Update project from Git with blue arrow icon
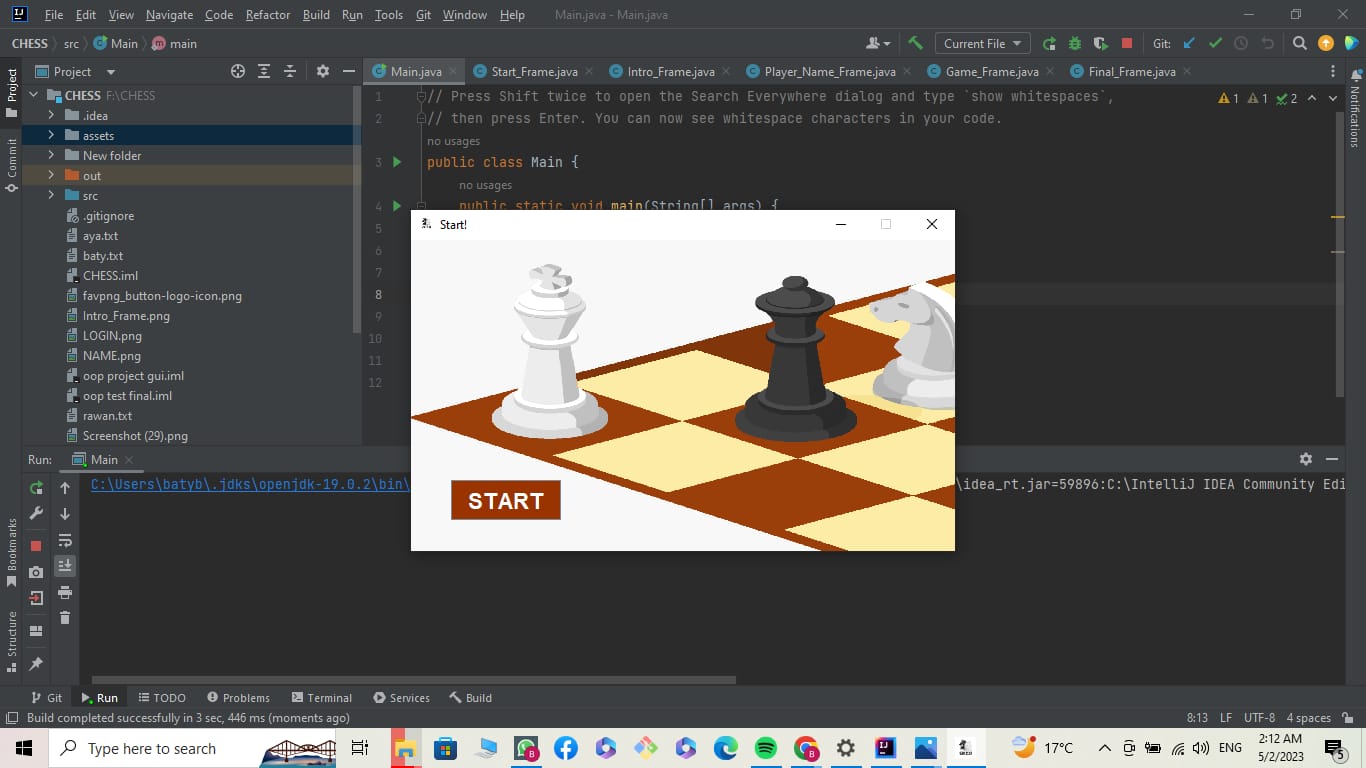This screenshot has height=768, width=1366. pyautogui.click(x=1190, y=43)
